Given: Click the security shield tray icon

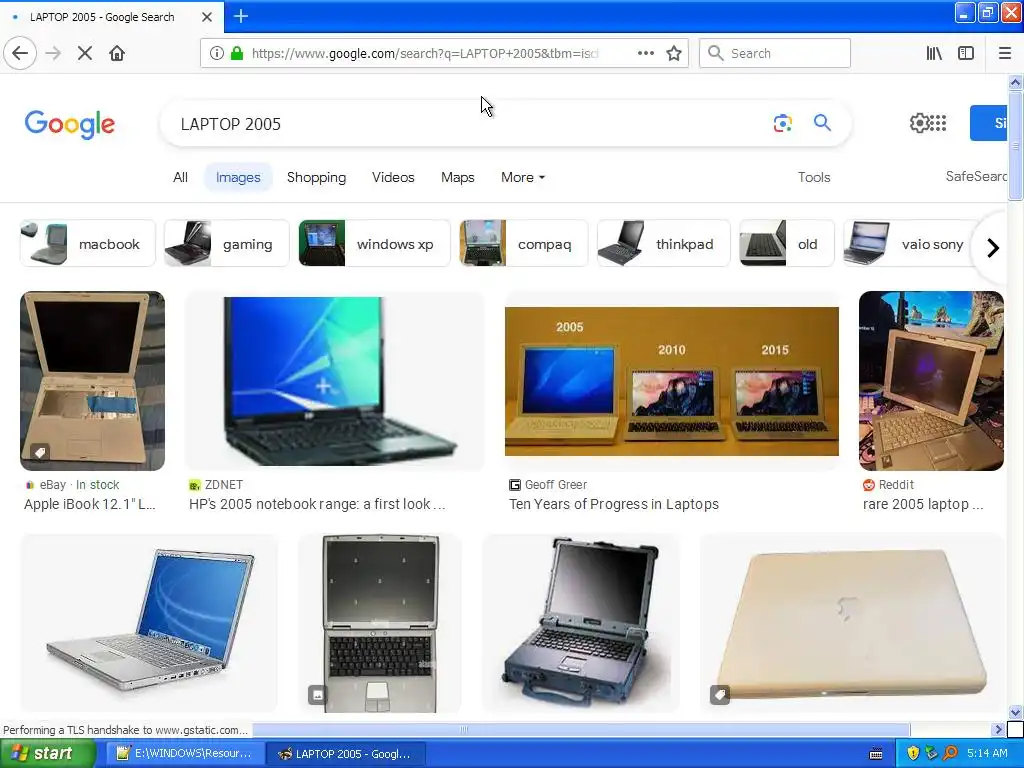Looking at the screenshot, I should pos(912,754).
